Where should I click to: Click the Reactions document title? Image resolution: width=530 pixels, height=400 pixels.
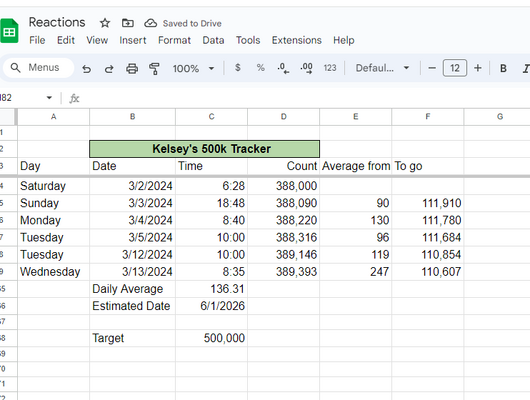point(57,22)
